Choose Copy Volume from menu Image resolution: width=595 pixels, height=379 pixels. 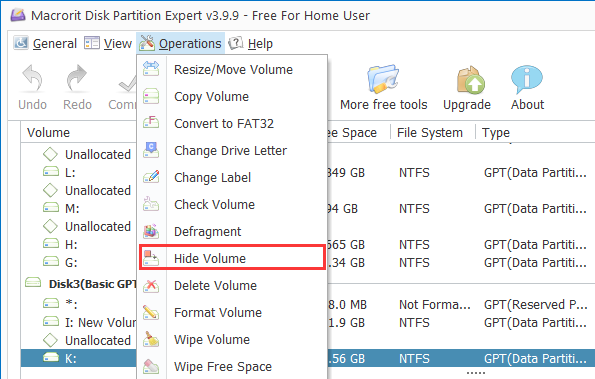(232, 96)
